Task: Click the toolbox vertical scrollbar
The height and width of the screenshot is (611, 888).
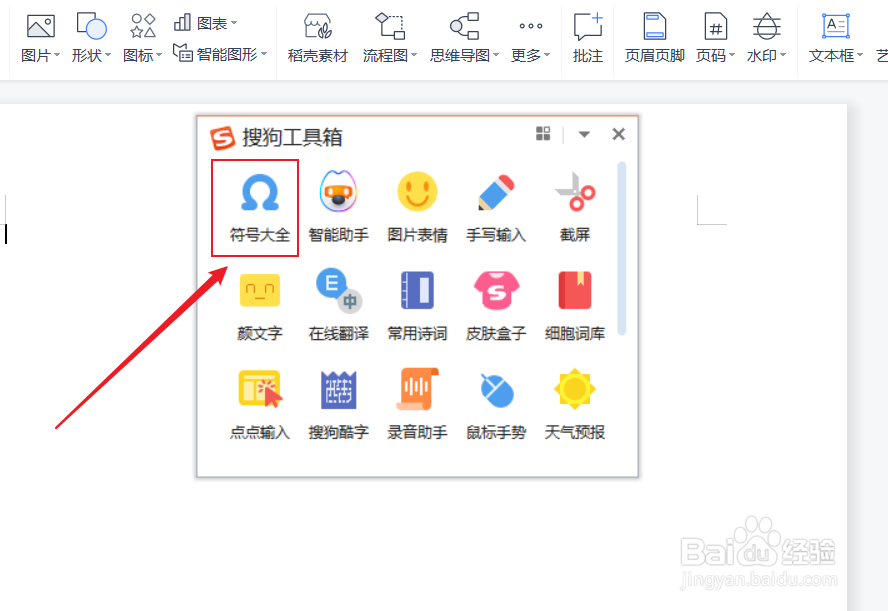Action: tap(622, 248)
